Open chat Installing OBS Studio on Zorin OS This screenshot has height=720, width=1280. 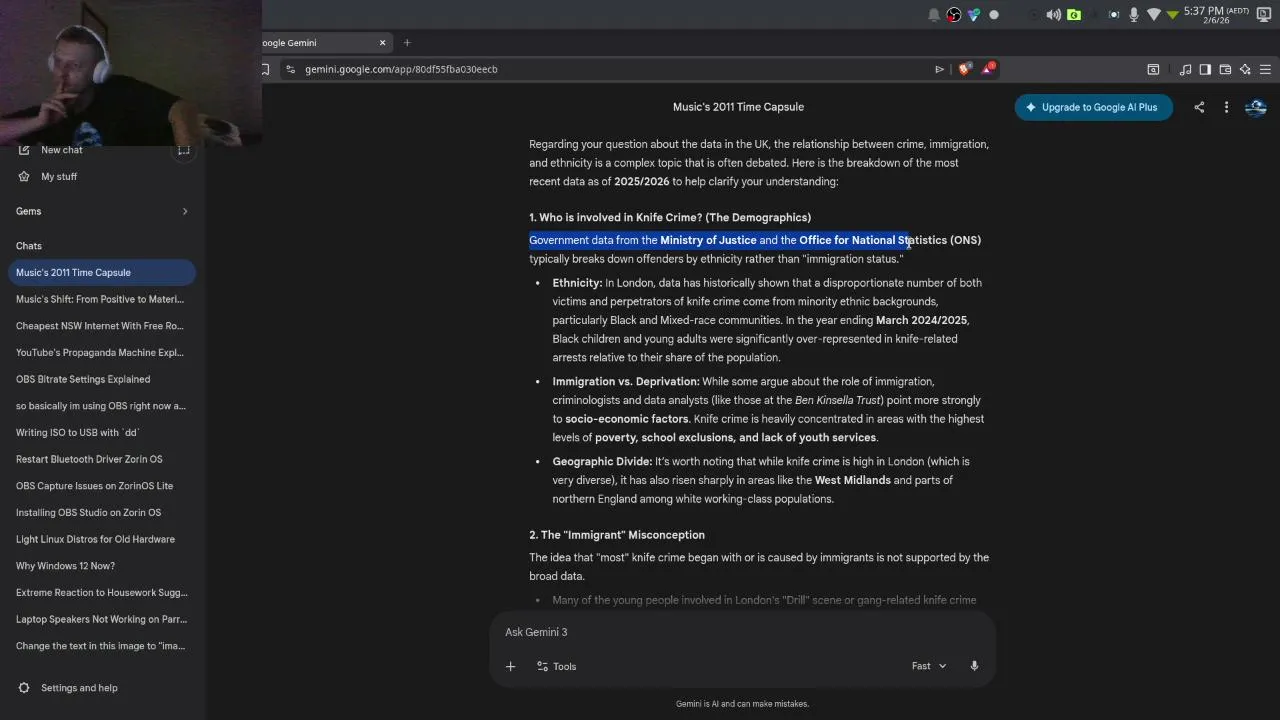[x=101, y=512]
